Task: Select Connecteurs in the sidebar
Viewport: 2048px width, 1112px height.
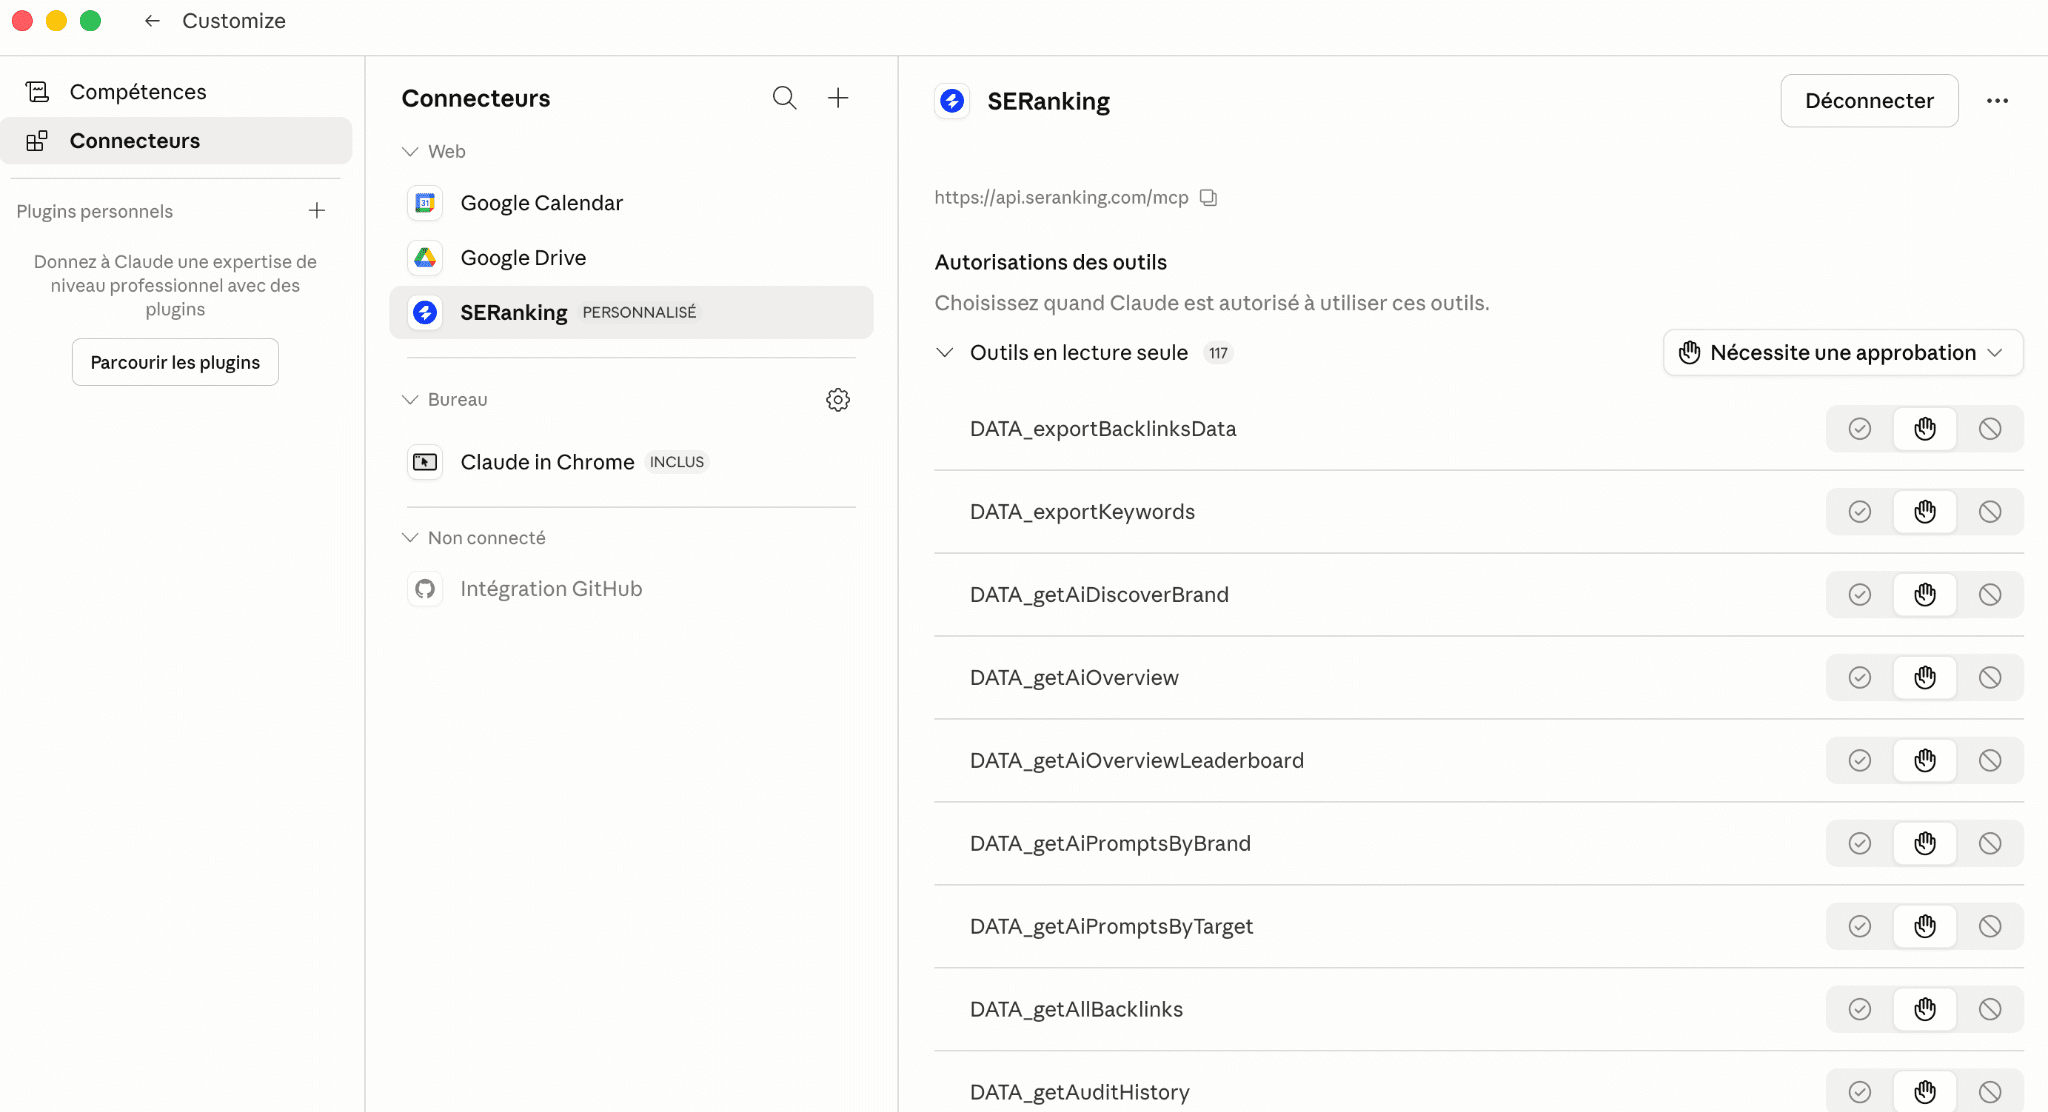Action: [x=176, y=141]
